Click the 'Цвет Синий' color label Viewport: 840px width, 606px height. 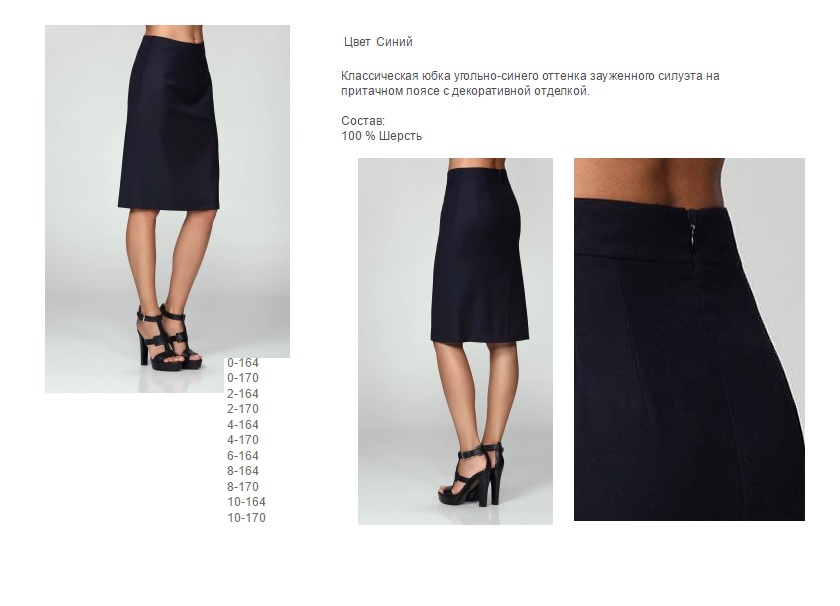(x=378, y=42)
